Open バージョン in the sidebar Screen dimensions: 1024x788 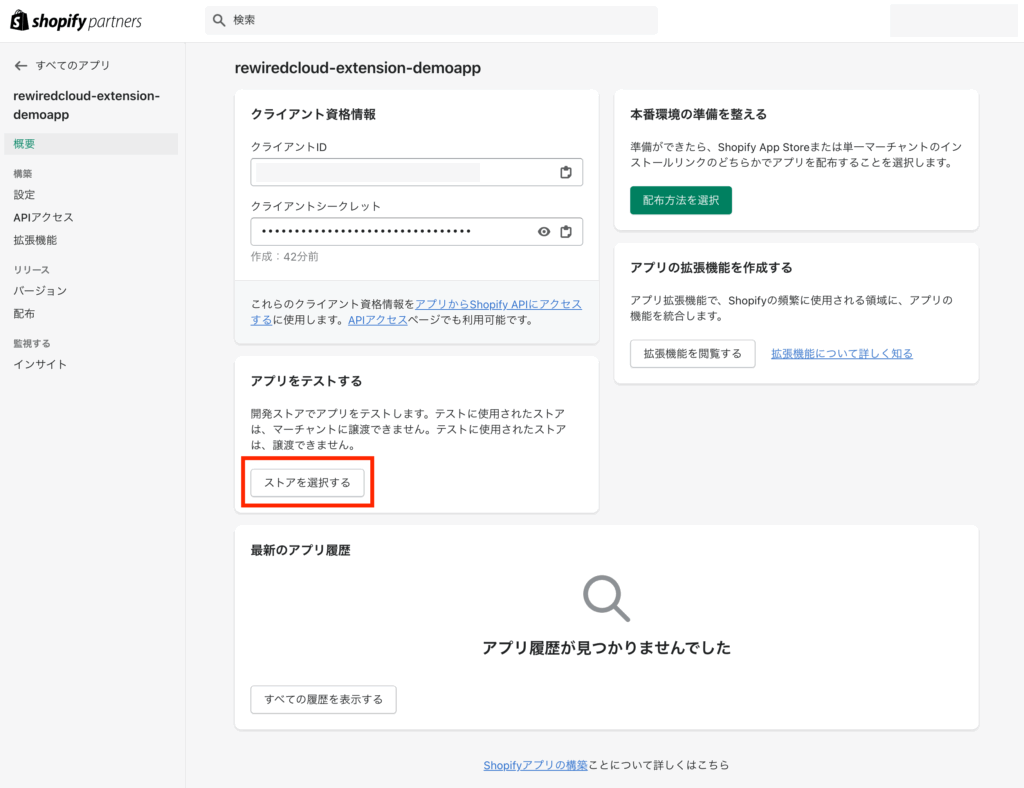pyautogui.click(x=40, y=291)
